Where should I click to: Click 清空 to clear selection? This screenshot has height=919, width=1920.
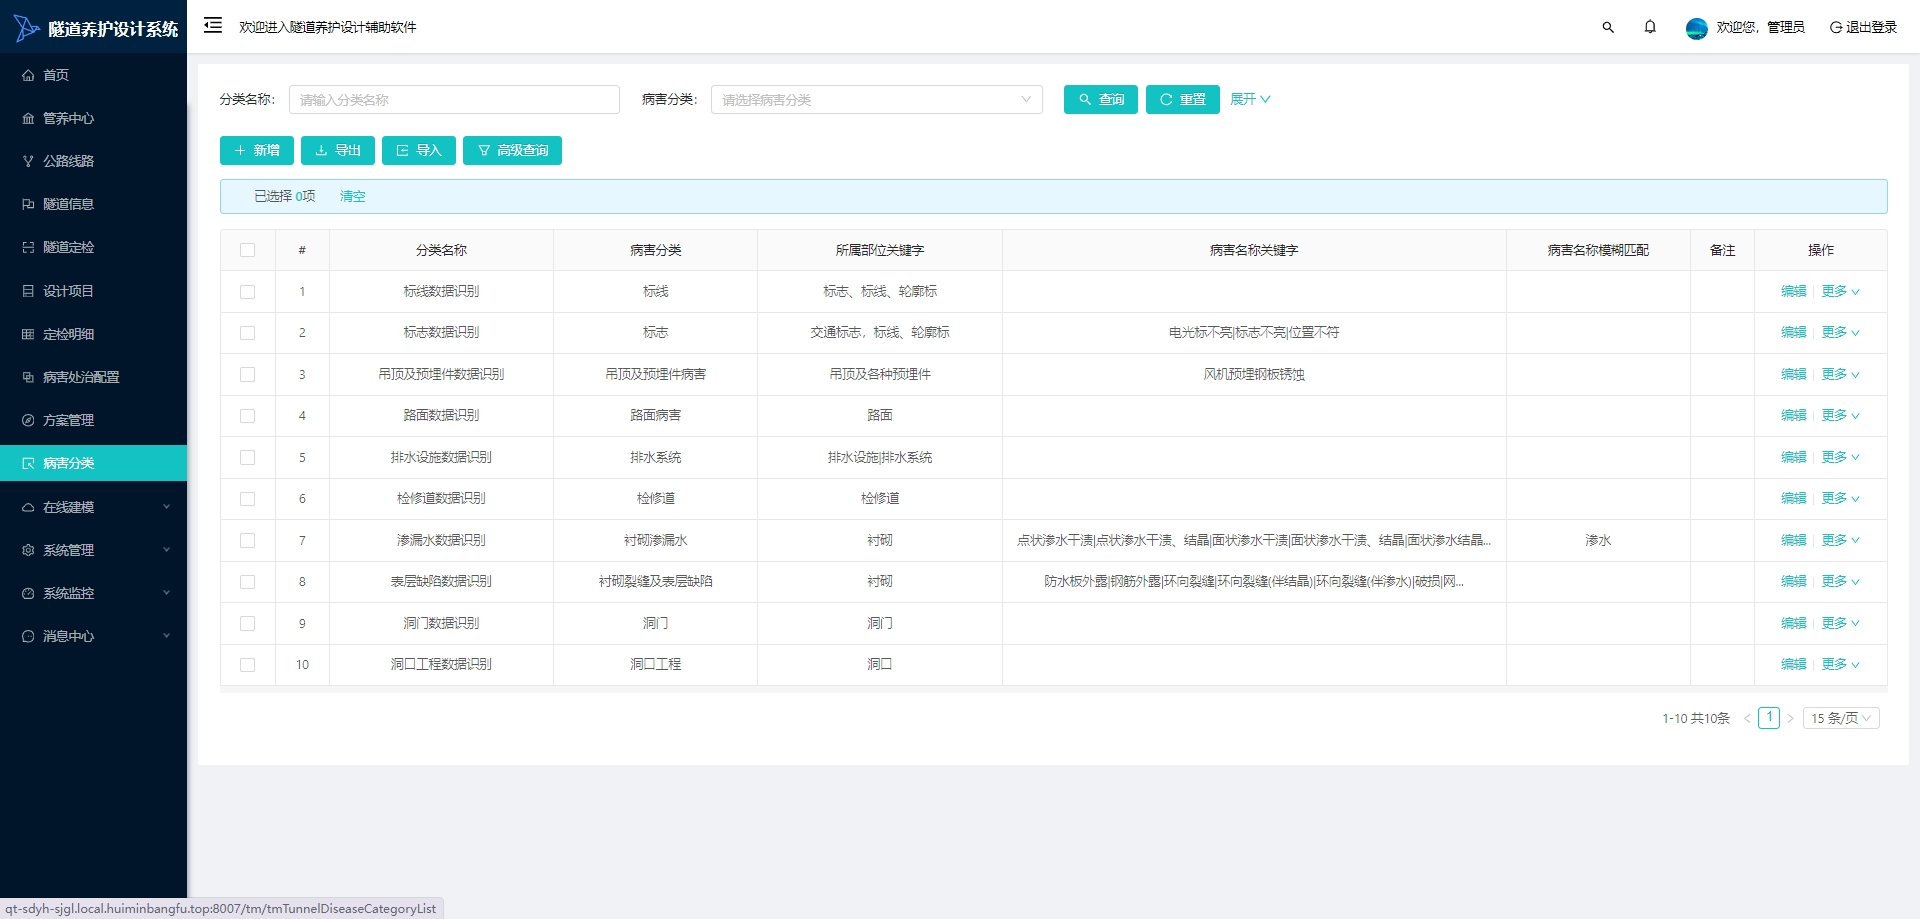tap(353, 197)
